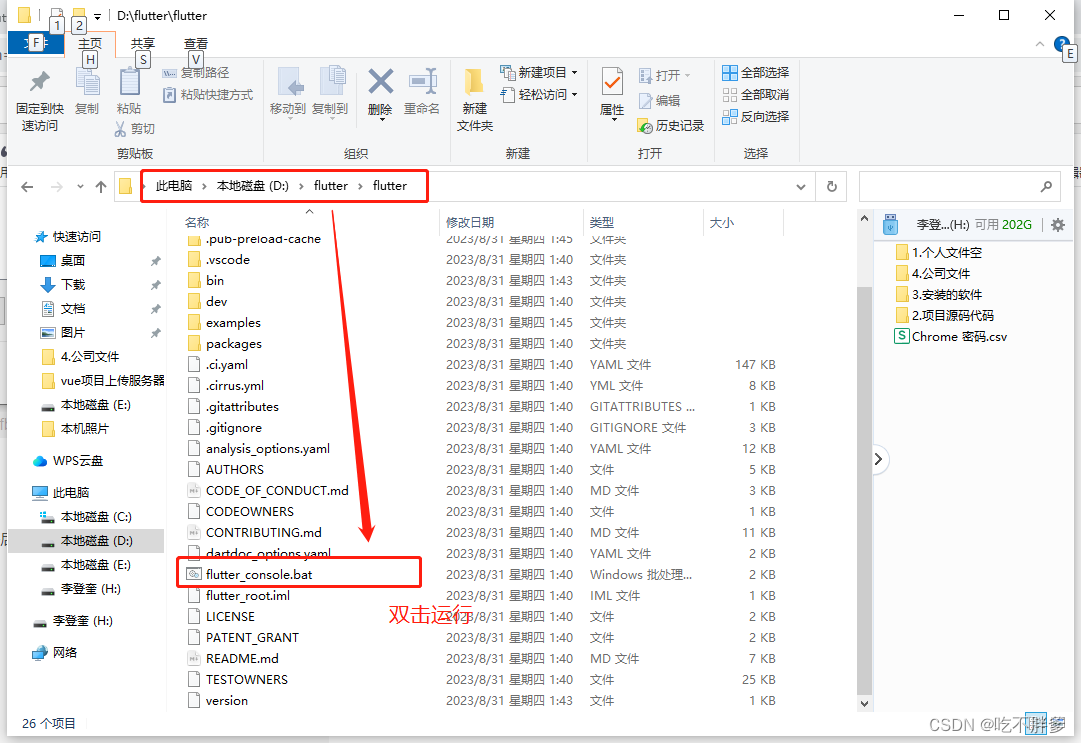This screenshot has height=743, width=1081.
Task: Click This PC breadcrumb segment
Action: click(174, 186)
